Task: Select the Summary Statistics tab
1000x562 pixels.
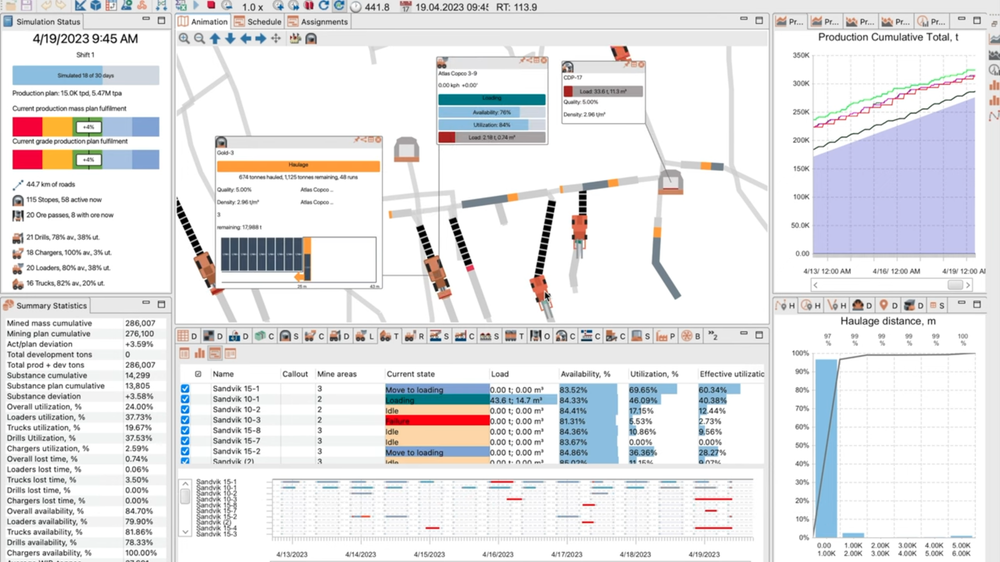Action: tap(45, 306)
